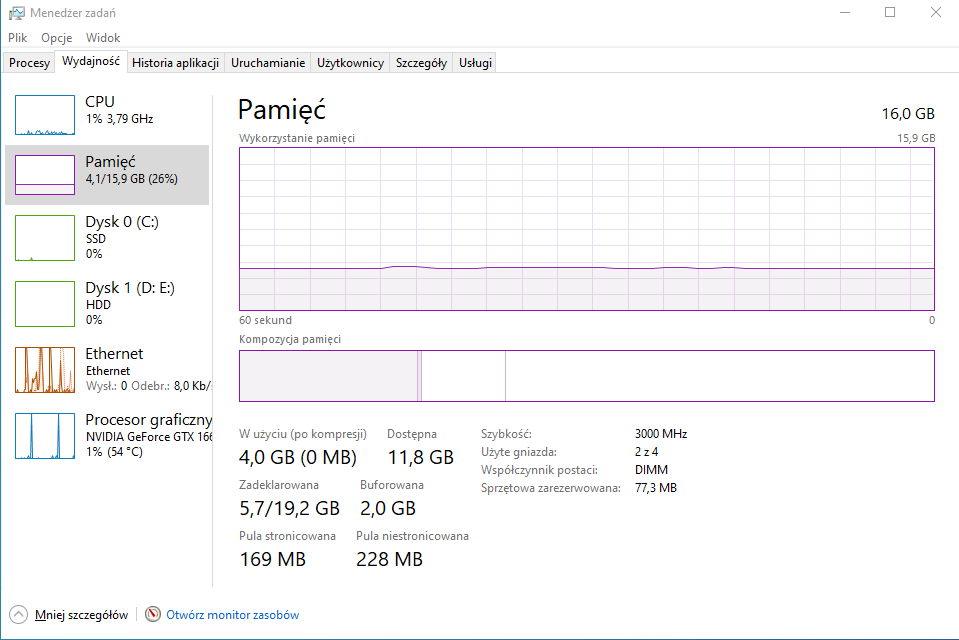This screenshot has width=959, height=640.
Task: Open the Plik menu
Action: point(18,38)
